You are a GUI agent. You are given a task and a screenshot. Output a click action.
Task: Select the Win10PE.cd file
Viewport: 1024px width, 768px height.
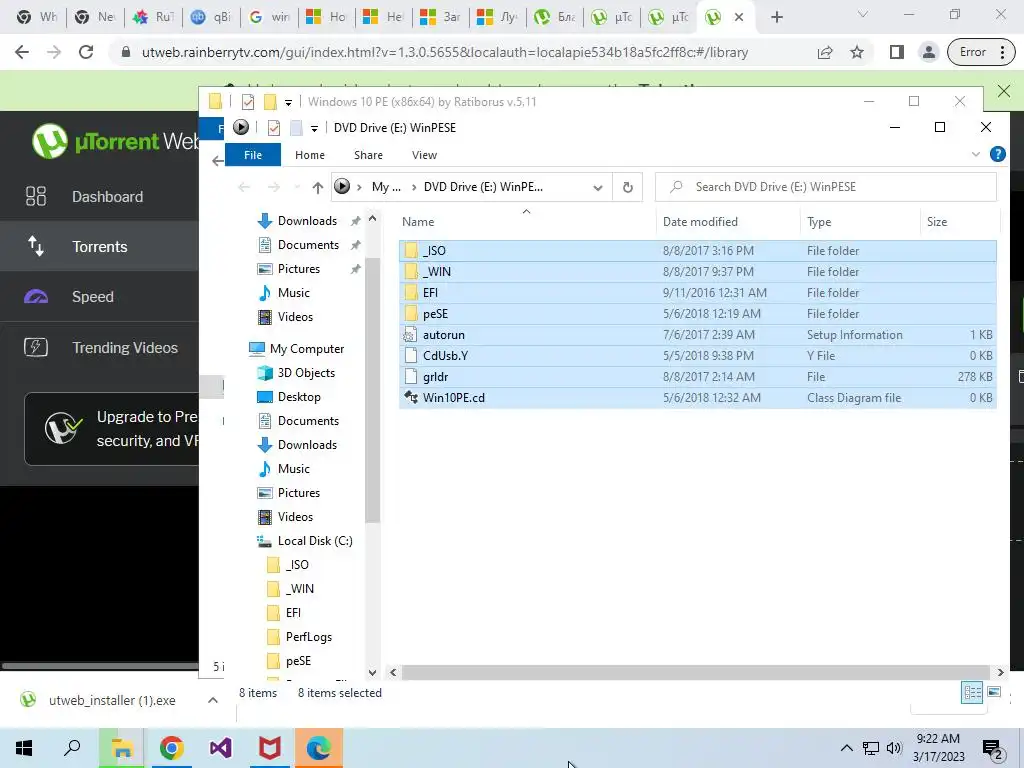pos(697,397)
